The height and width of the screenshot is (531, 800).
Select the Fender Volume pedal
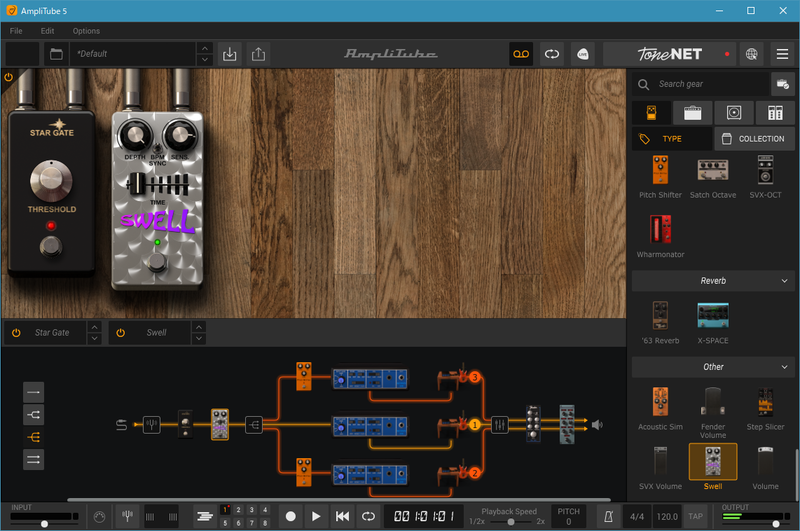713,413
